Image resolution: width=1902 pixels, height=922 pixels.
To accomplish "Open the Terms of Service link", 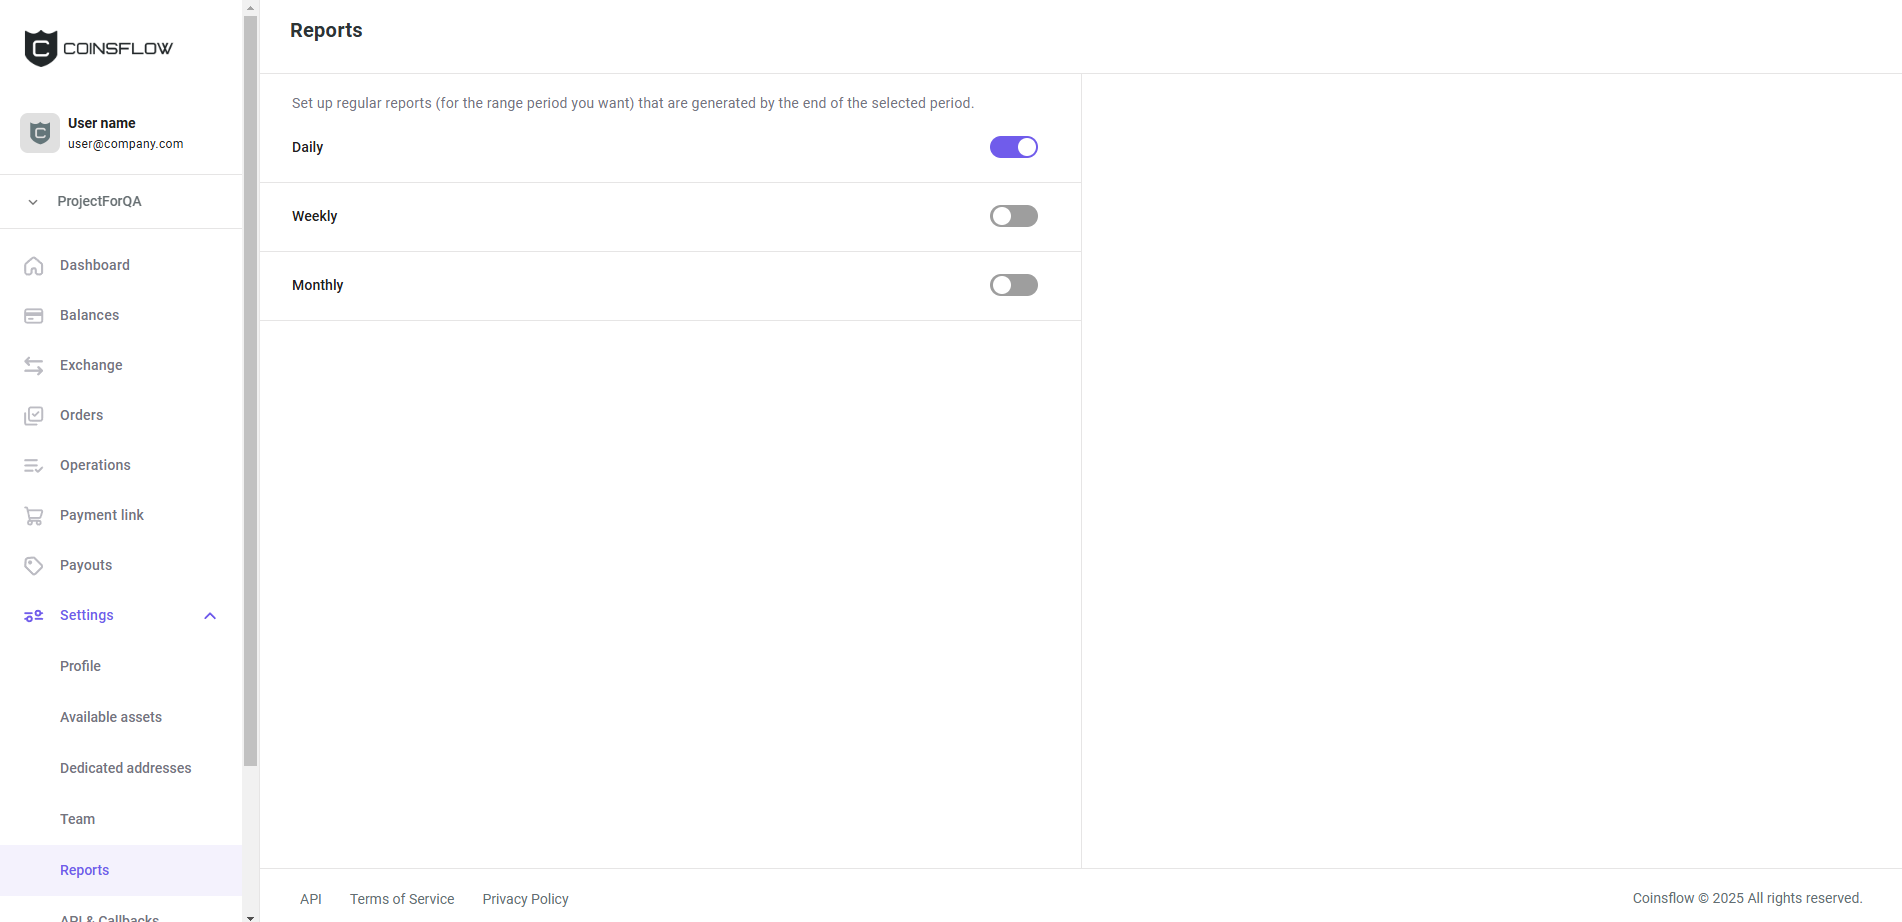I will pos(402,899).
